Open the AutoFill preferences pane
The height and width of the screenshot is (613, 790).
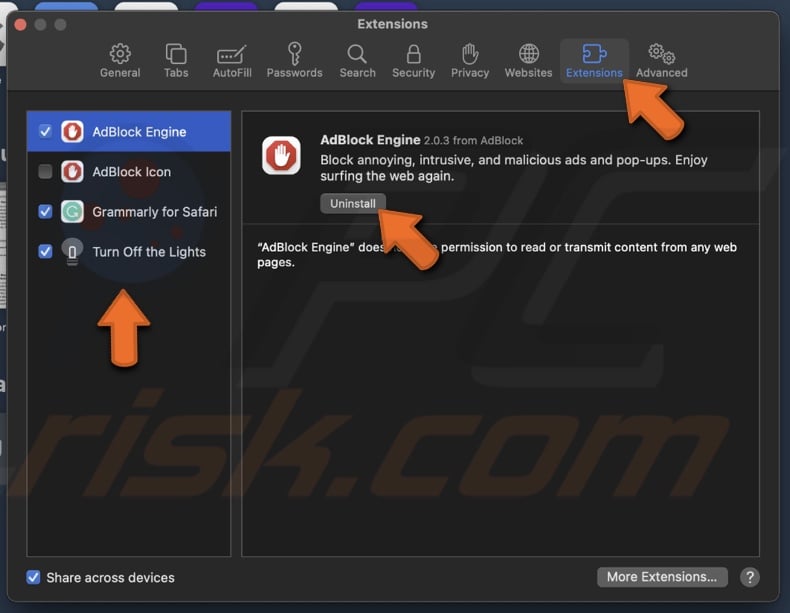pos(232,60)
